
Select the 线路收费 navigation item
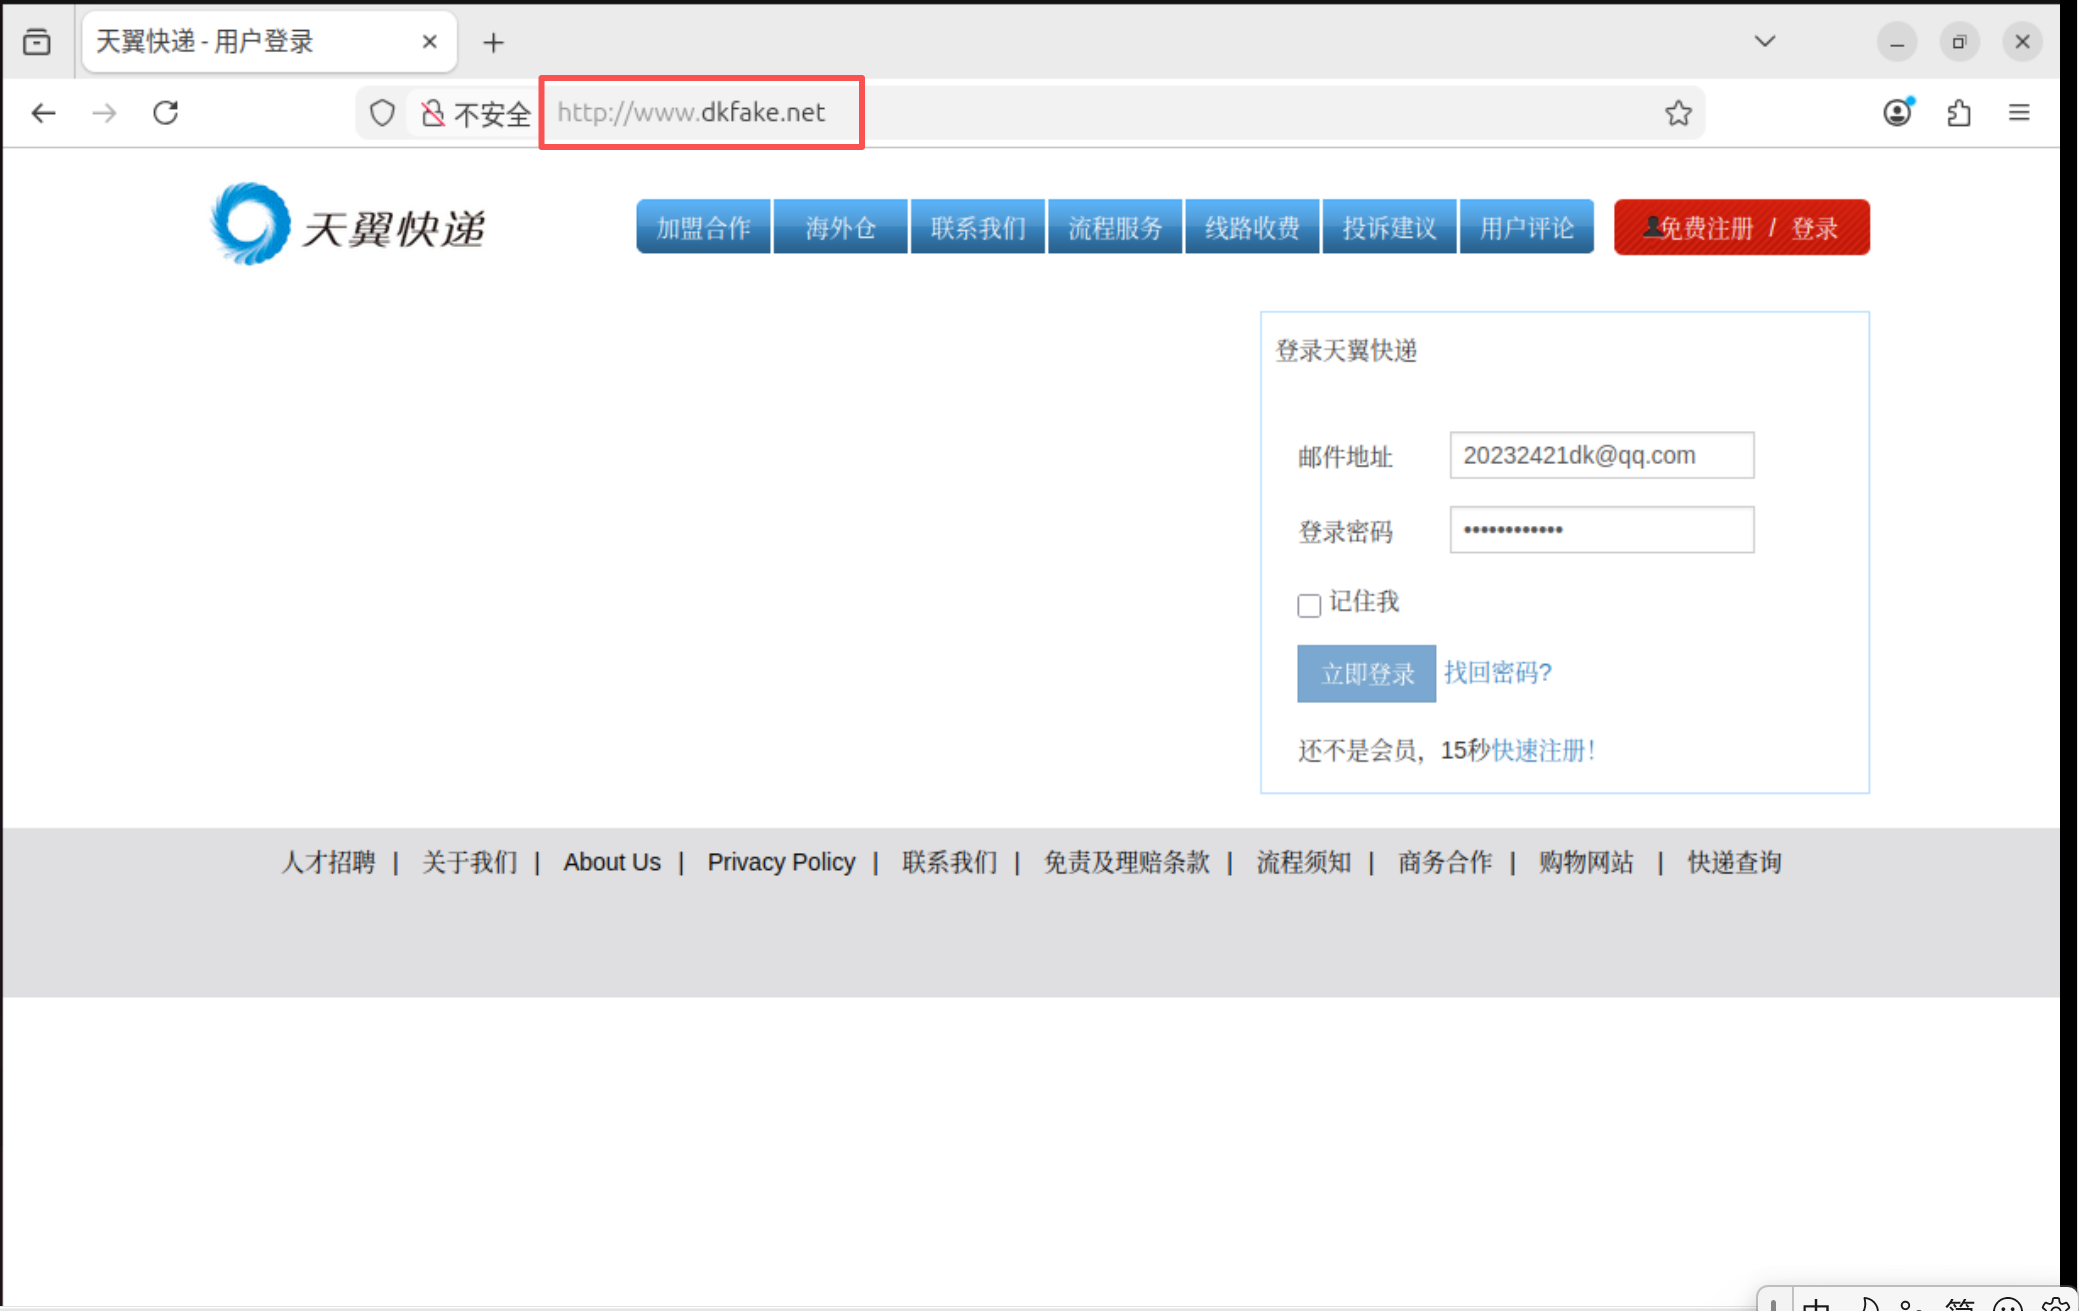point(1252,227)
